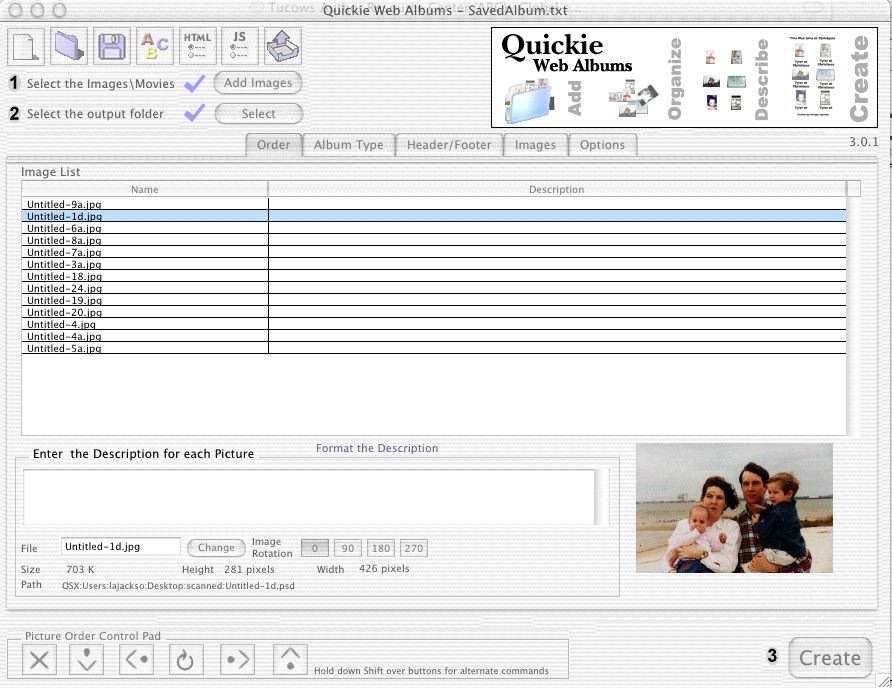Rotate image order with the circular arrow pad button
The image size is (892, 688).
click(186, 659)
